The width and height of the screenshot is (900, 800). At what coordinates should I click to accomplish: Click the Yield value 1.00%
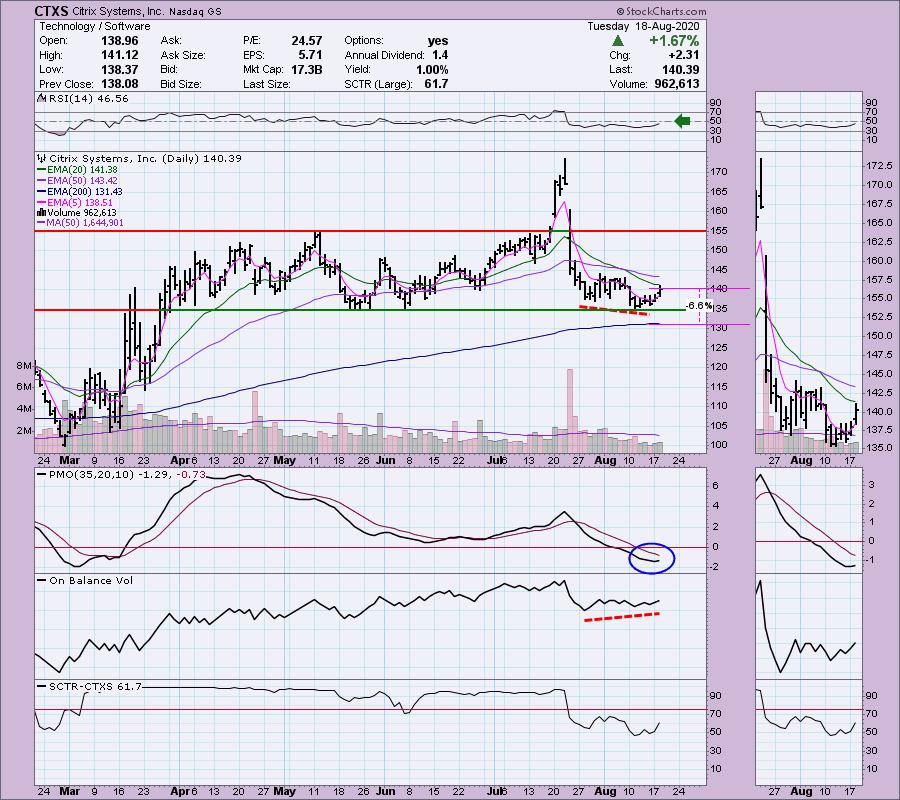432,69
